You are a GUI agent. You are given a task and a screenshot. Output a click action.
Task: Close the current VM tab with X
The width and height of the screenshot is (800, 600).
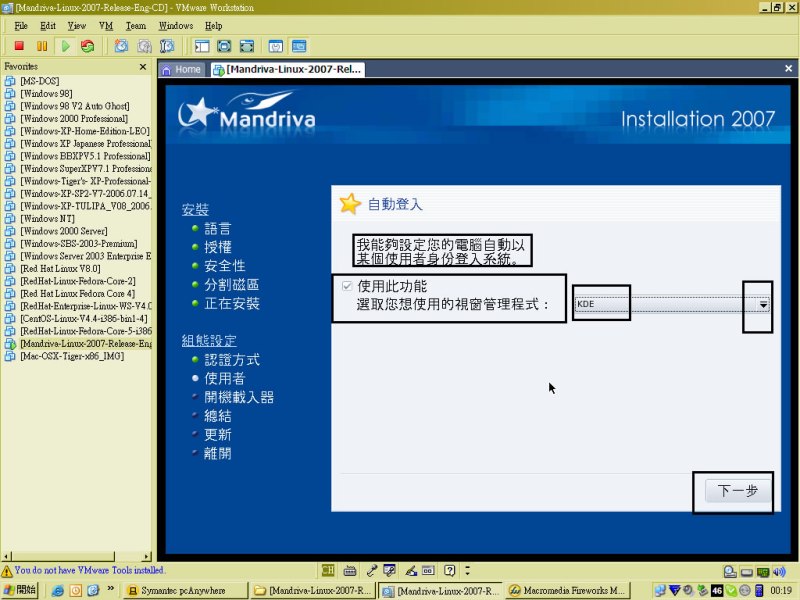[788, 68]
